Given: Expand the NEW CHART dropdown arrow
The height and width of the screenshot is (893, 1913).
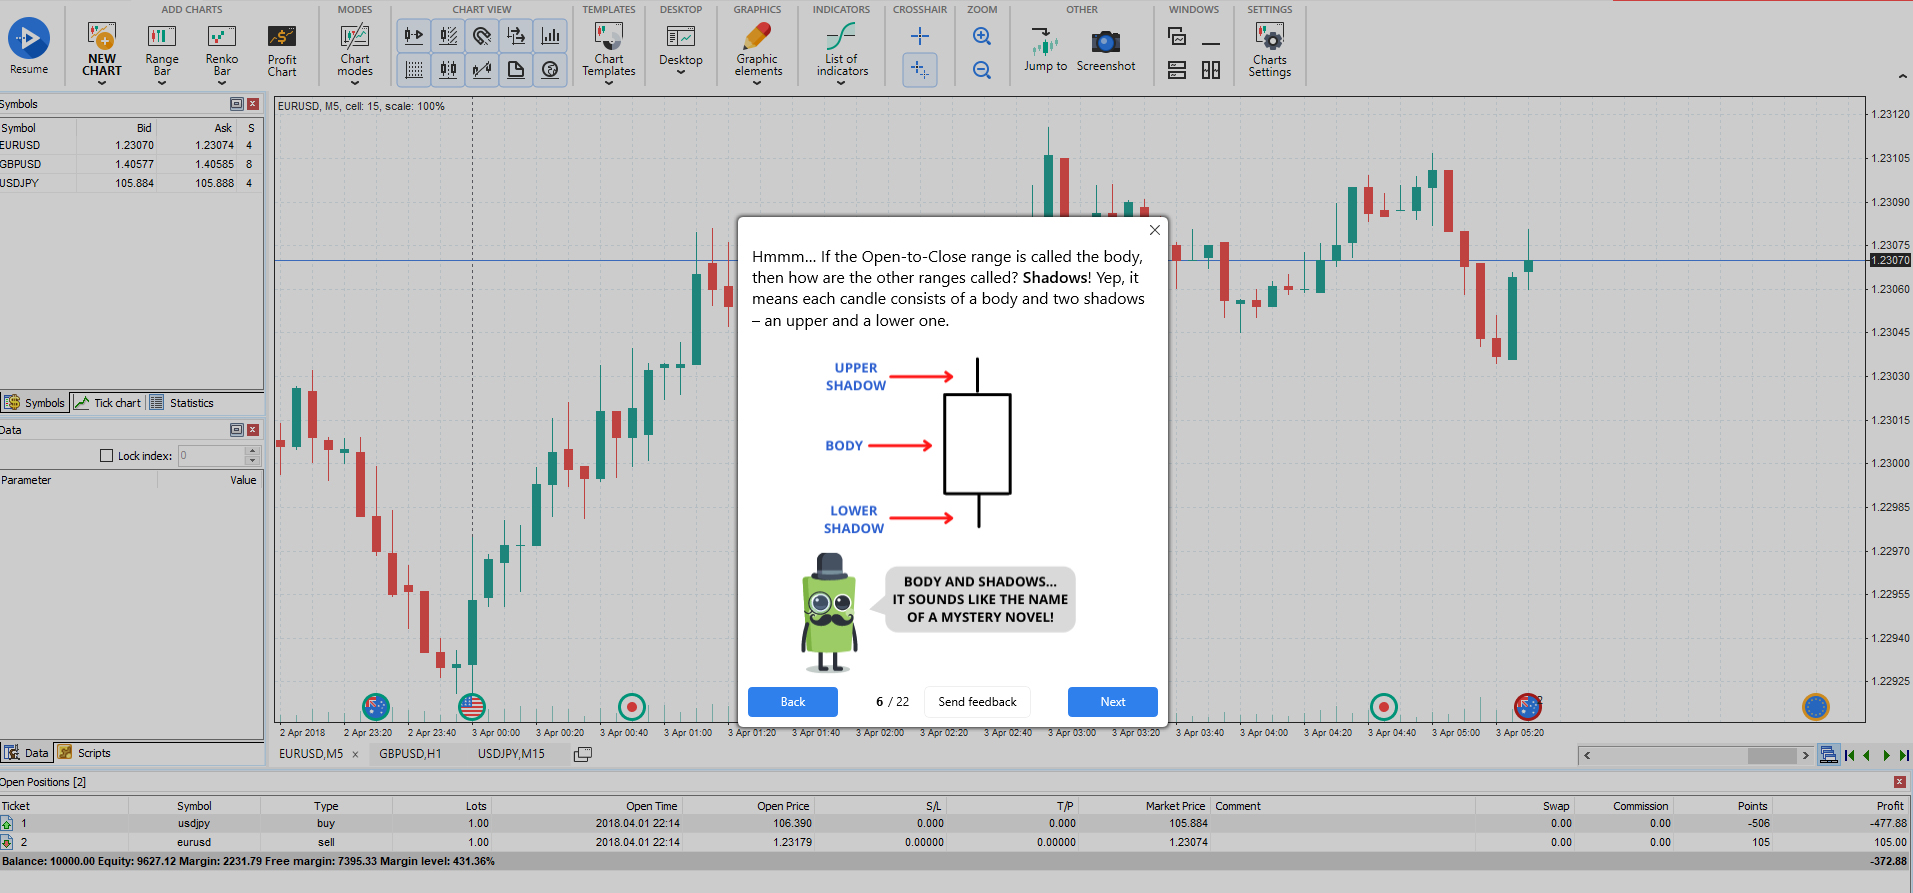Looking at the screenshot, I should (x=102, y=83).
